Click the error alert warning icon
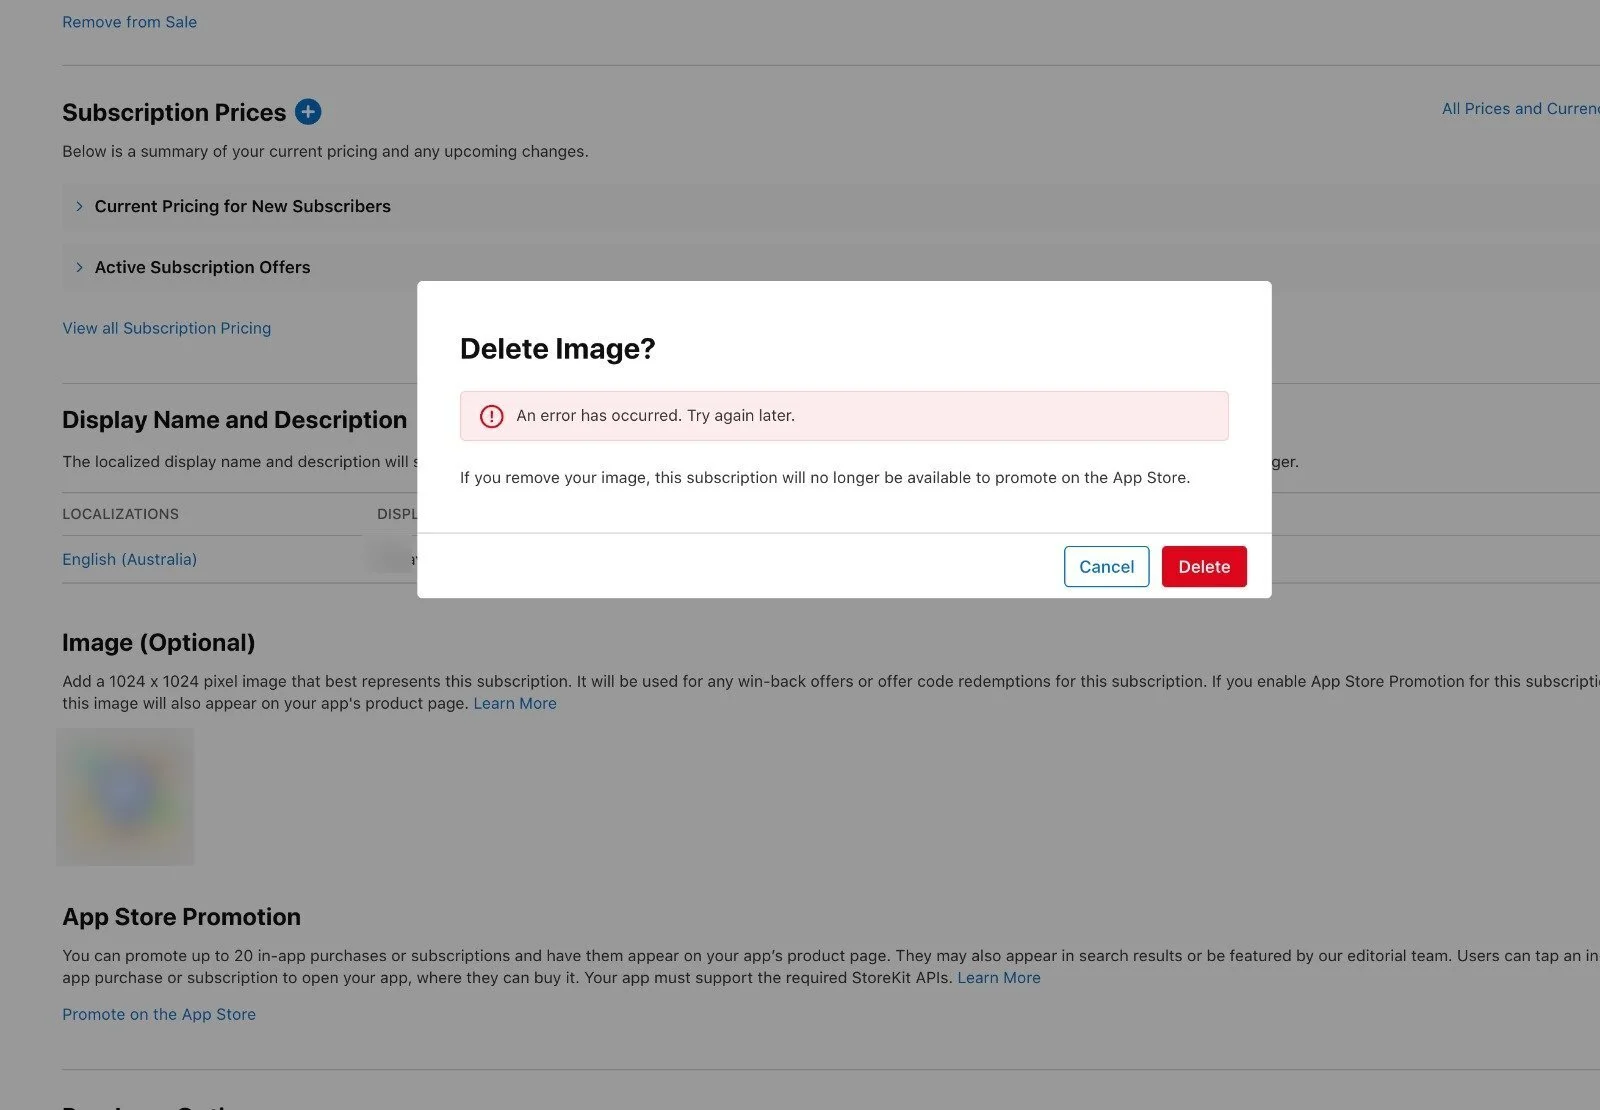The width and height of the screenshot is (1600, 1110). (x=492, y=416)
